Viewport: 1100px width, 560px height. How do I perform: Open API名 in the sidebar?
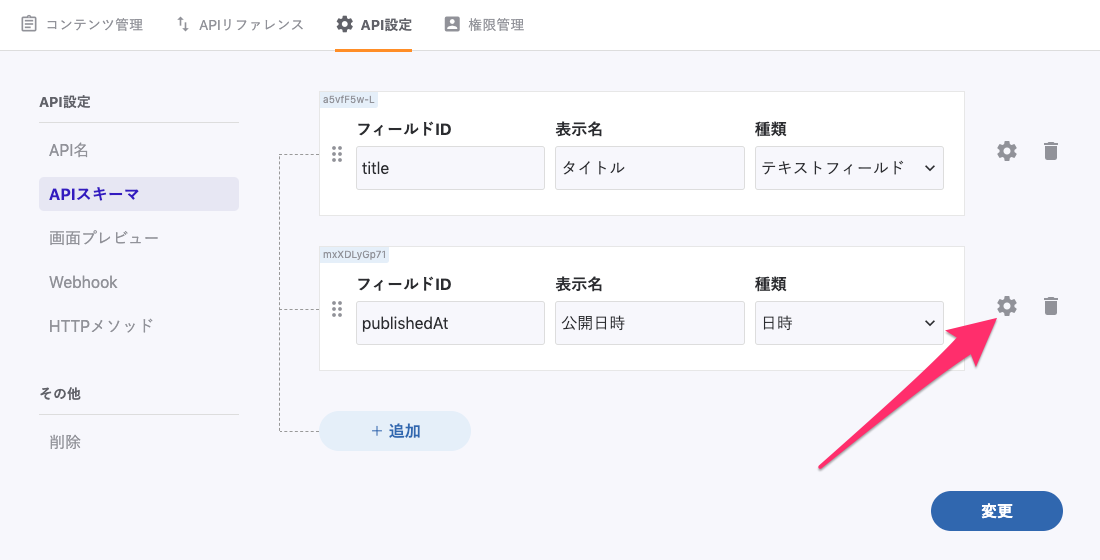69,150
